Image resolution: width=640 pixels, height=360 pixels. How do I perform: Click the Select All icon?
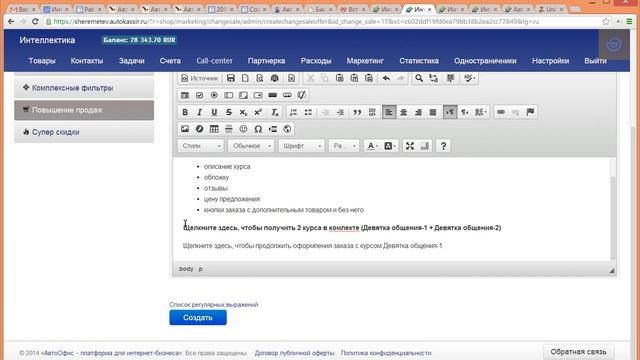click(x=451, y=78)
